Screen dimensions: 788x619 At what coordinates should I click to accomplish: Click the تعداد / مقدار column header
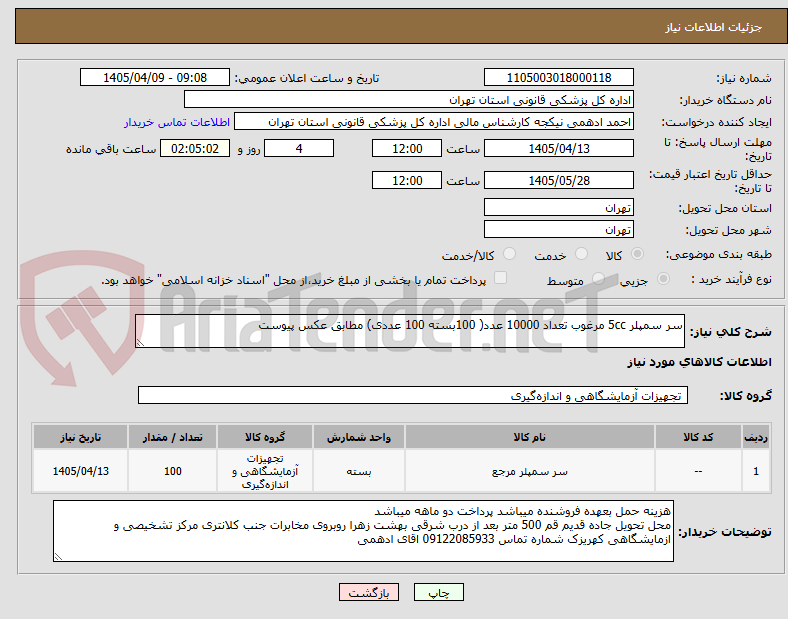[172, 437]
